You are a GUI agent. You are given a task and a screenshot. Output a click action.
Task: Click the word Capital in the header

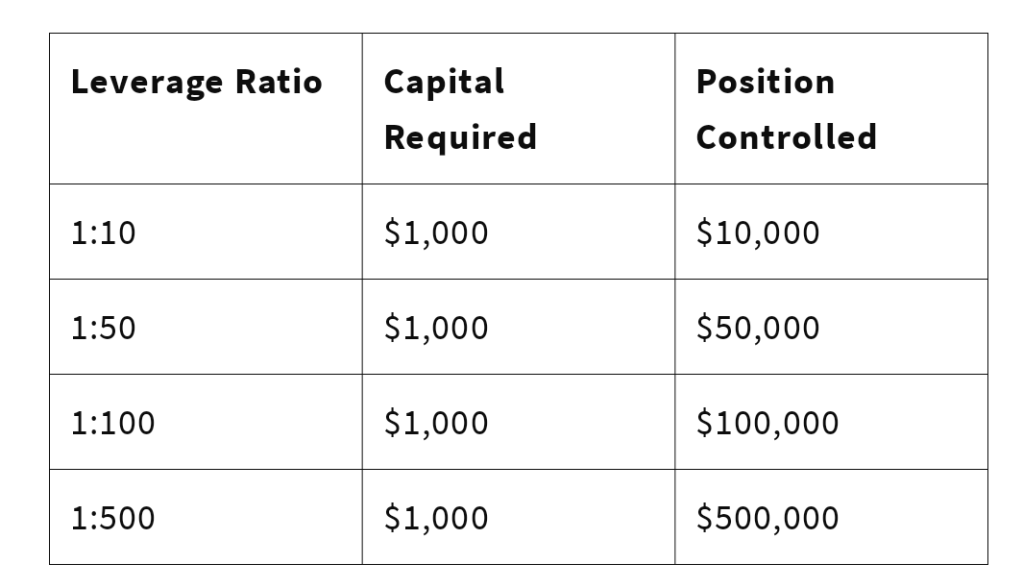(x=444, y=83)
